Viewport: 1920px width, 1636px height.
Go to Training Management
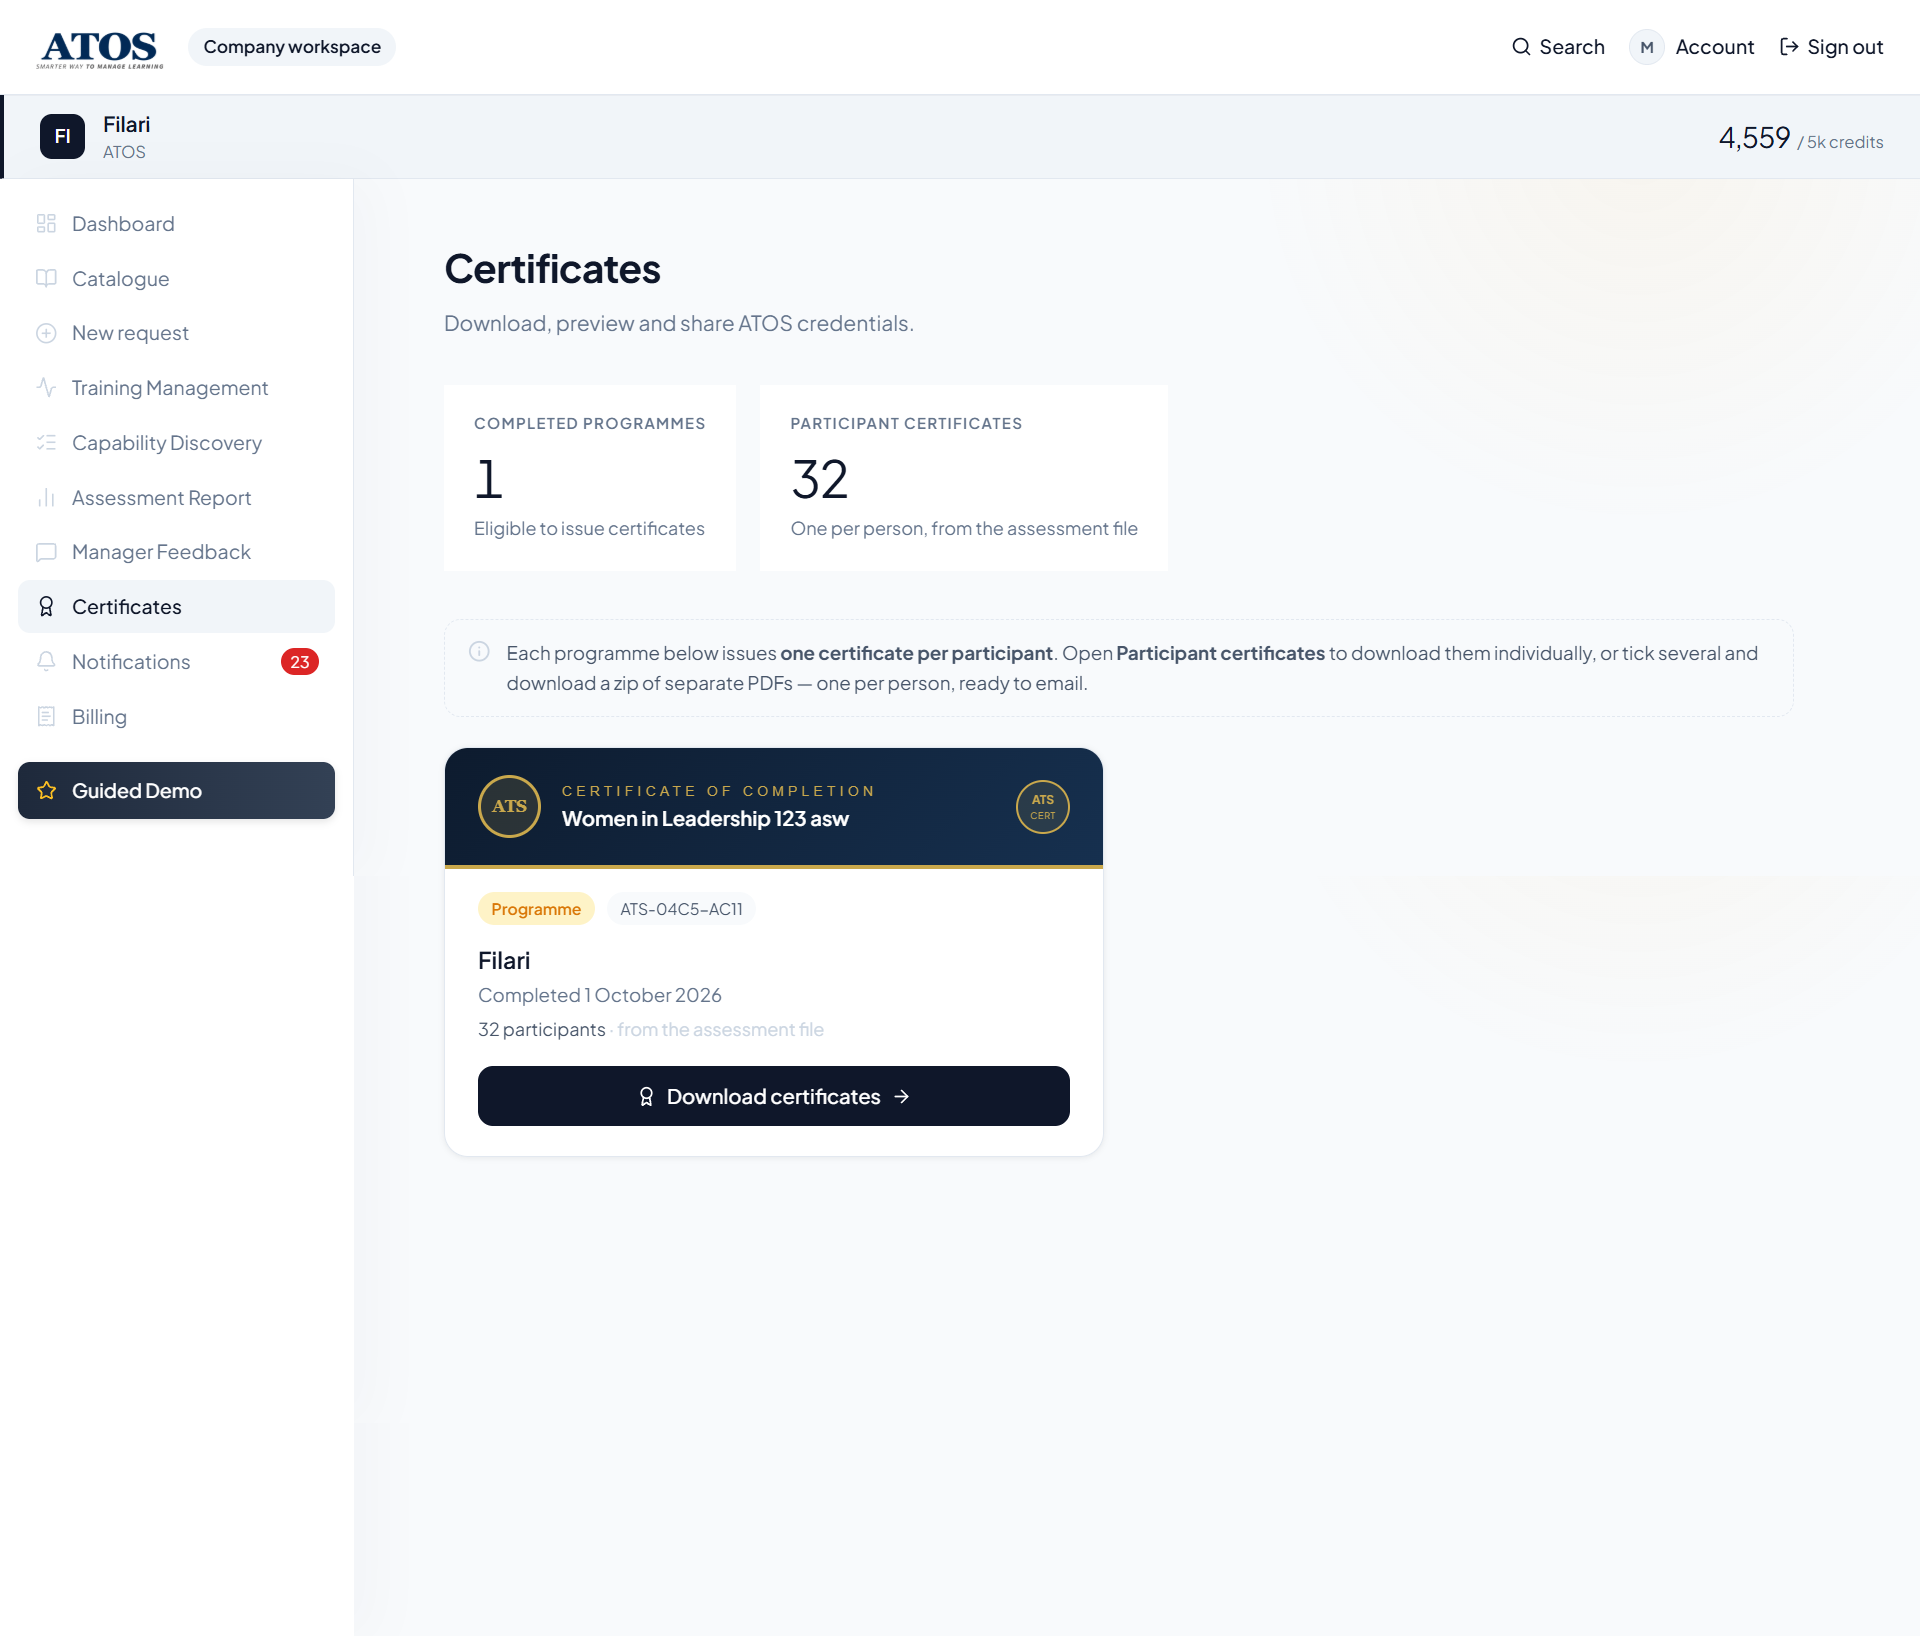[x=176, y=388]
